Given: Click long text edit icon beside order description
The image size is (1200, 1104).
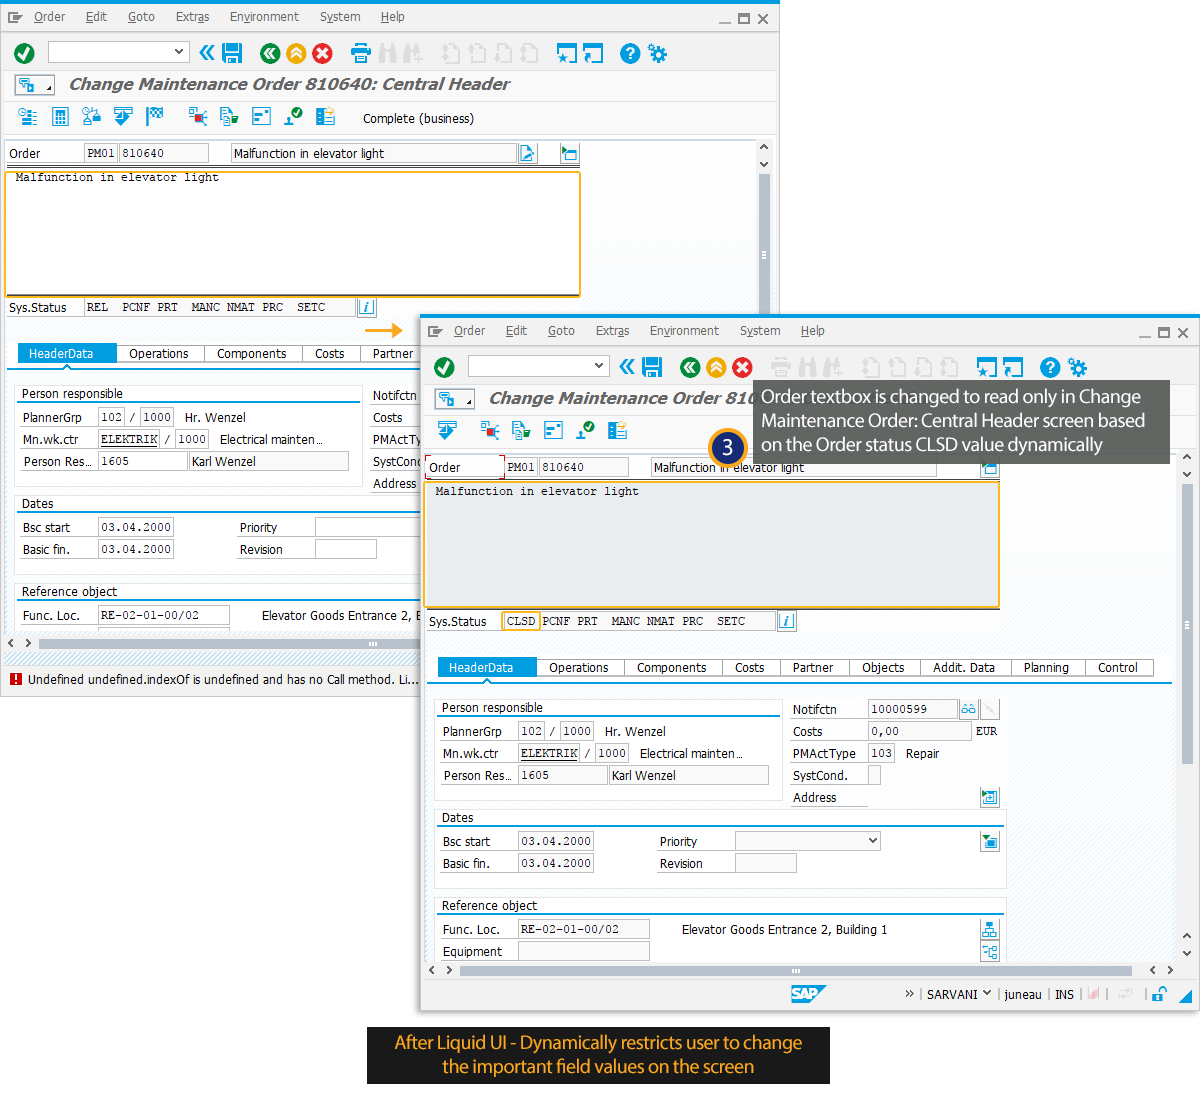Looking at the screenshot, I should click(x=527, y=153).
